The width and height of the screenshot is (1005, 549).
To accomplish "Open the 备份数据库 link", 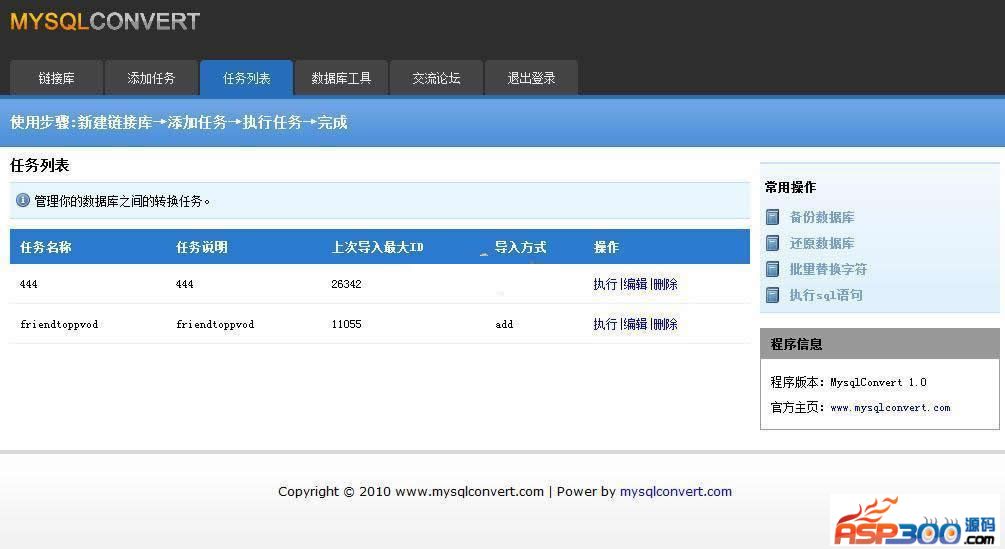I will click(x=822, y=217).
